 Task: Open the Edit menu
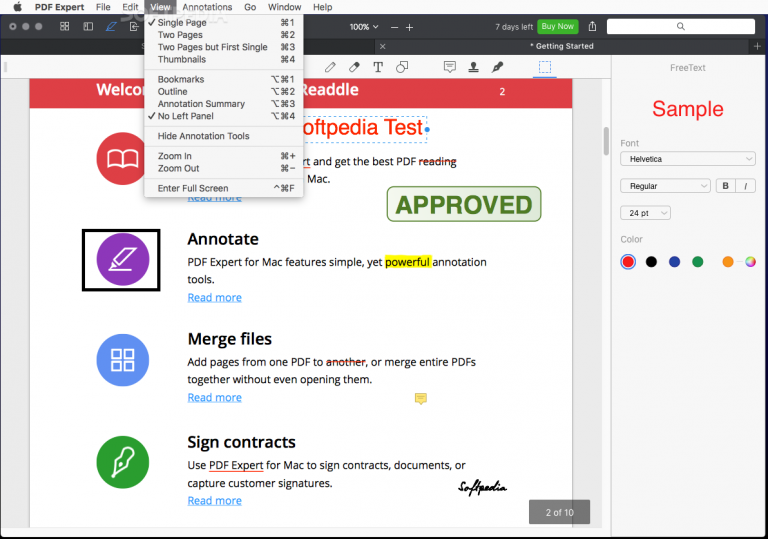[x=130, y=7]
